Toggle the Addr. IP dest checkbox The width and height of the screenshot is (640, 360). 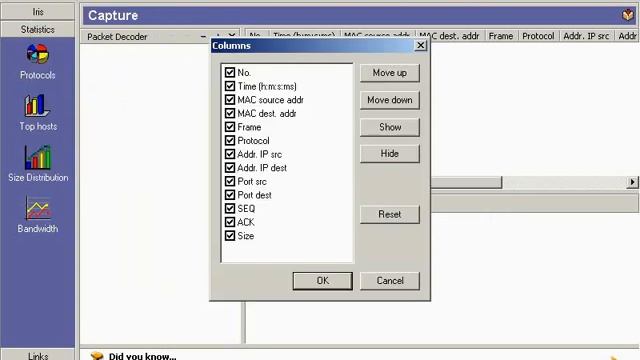coord(230,168)
